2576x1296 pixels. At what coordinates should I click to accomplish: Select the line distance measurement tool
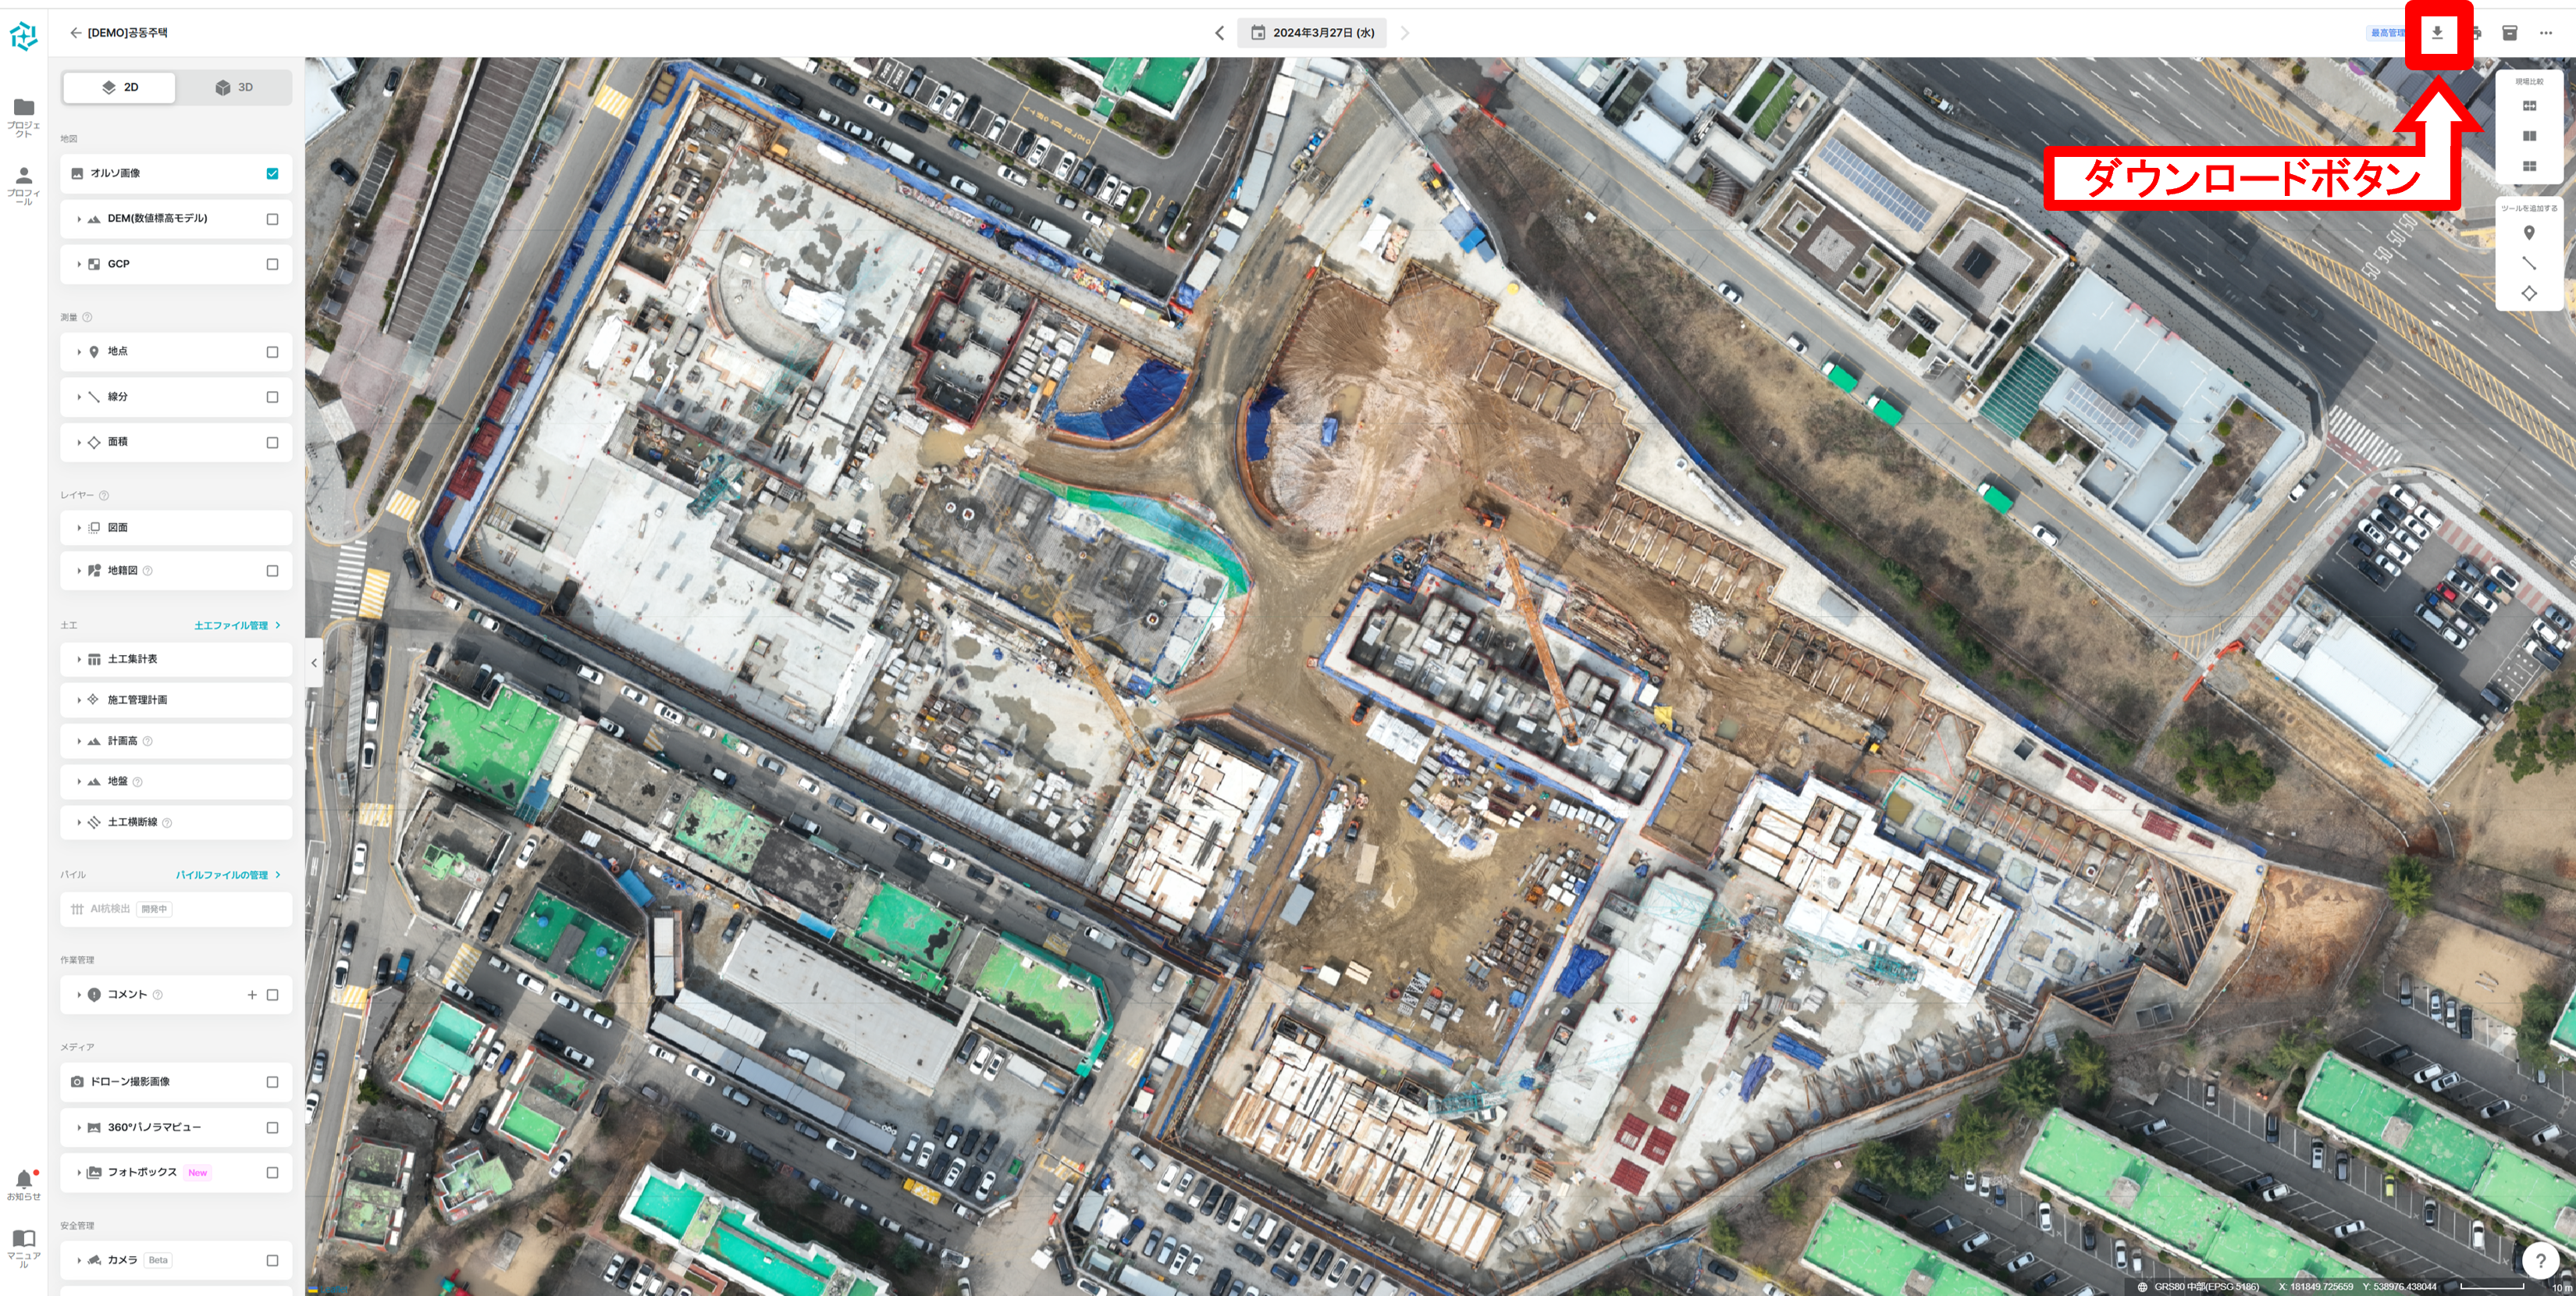(2529, 263)
